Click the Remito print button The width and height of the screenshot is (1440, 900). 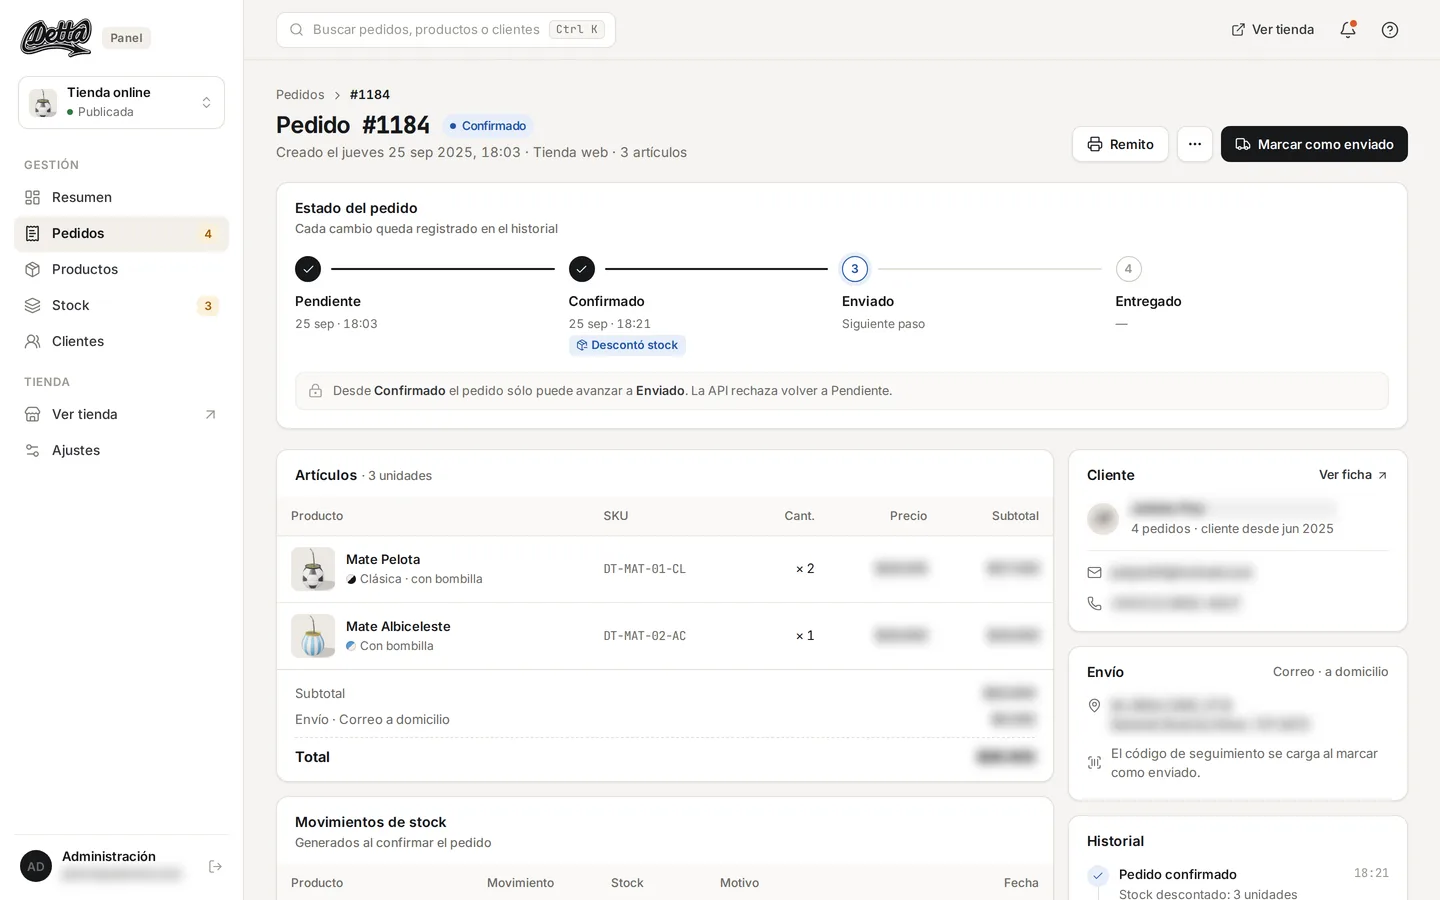1120,144
